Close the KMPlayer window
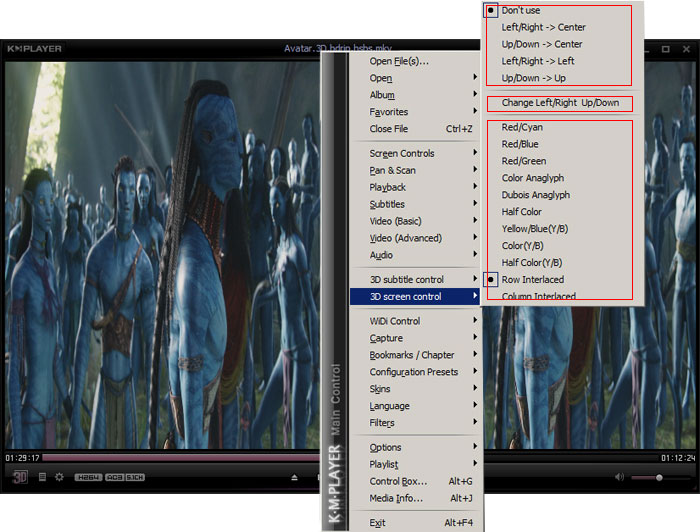The width and height of the screenshot is (700, 532). click(686, 49)
